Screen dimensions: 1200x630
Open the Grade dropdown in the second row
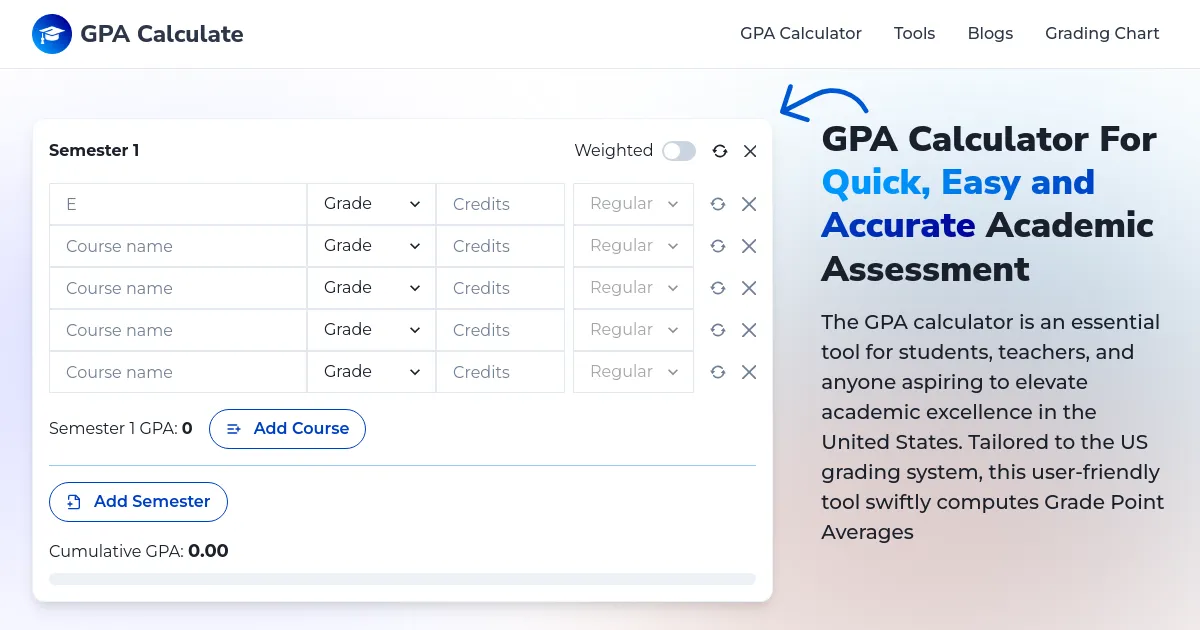point(371,246)
